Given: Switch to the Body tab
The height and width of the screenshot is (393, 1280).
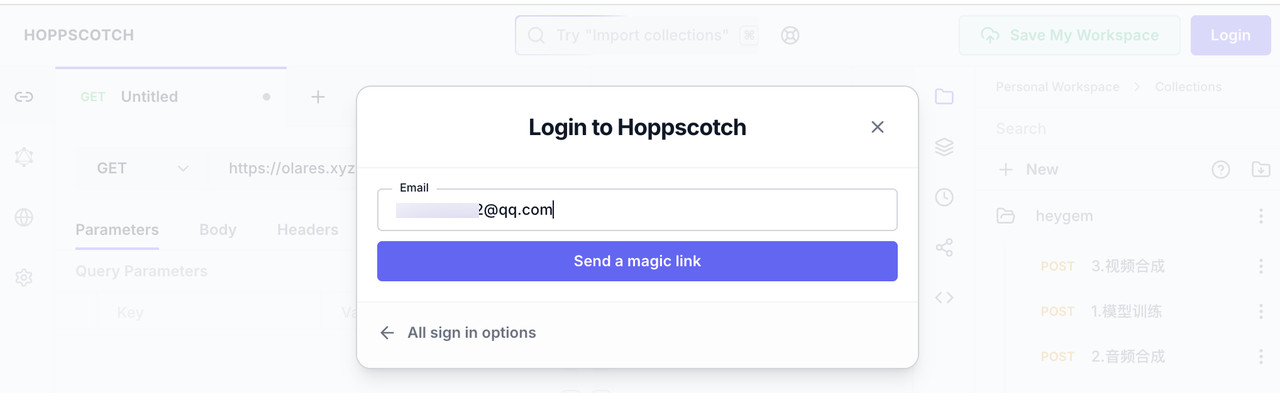Looking at the screenshot, I should [217, 229].
